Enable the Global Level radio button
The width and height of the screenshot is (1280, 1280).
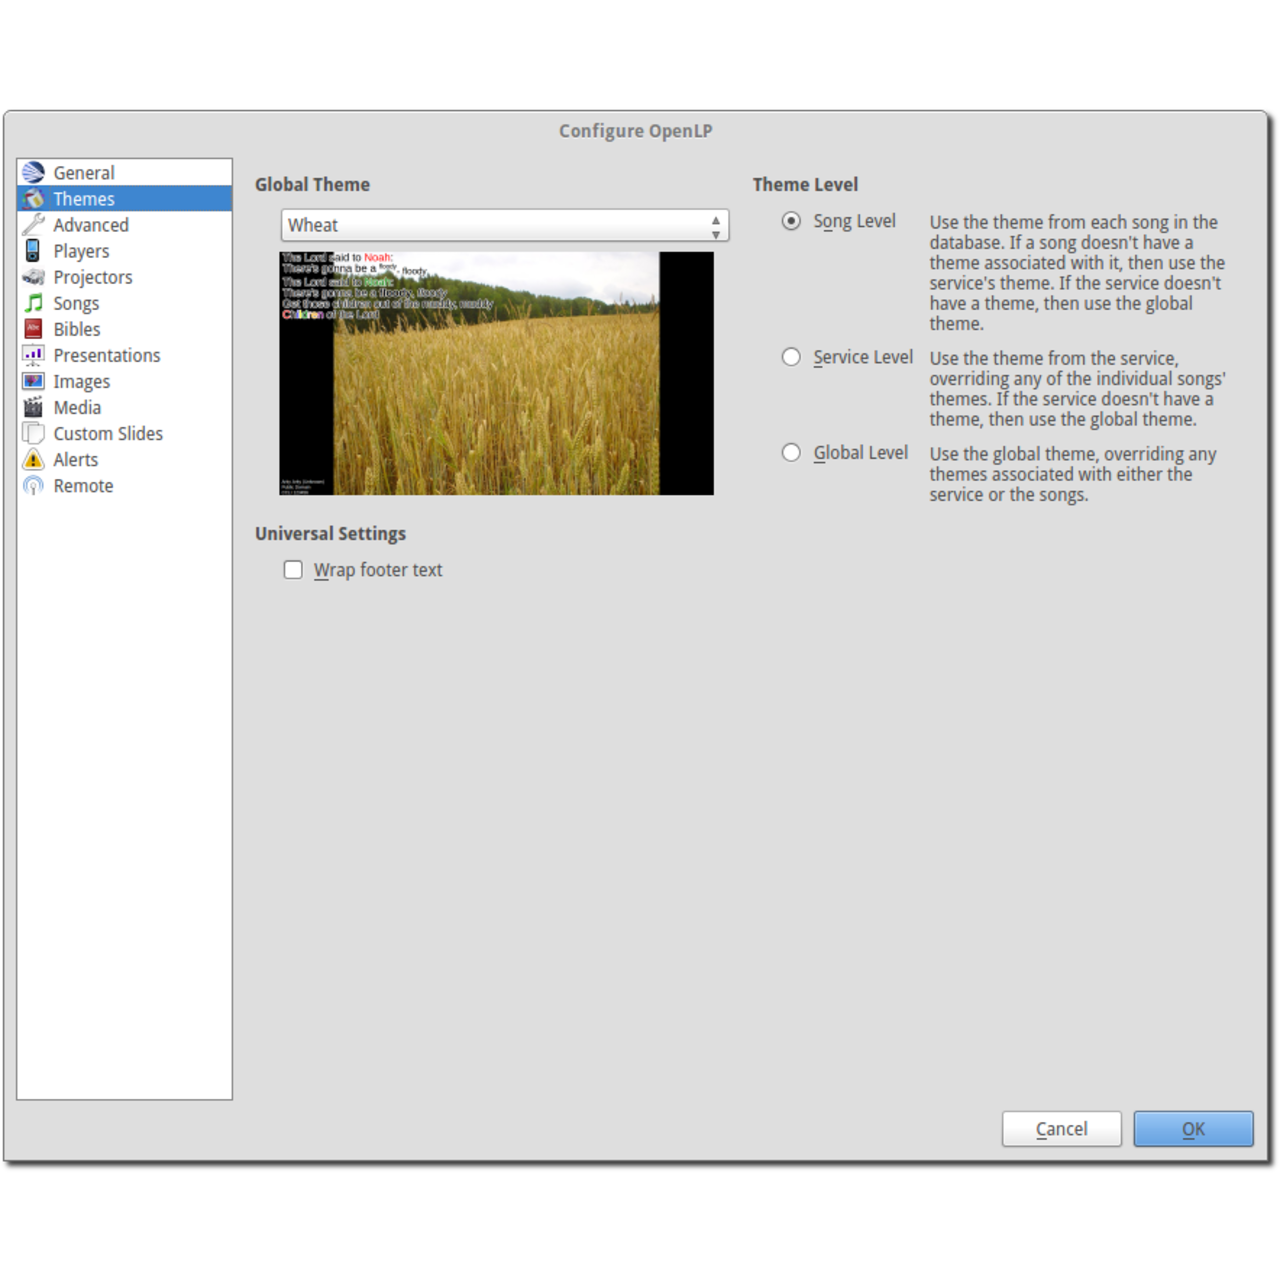tap(791, 453)
